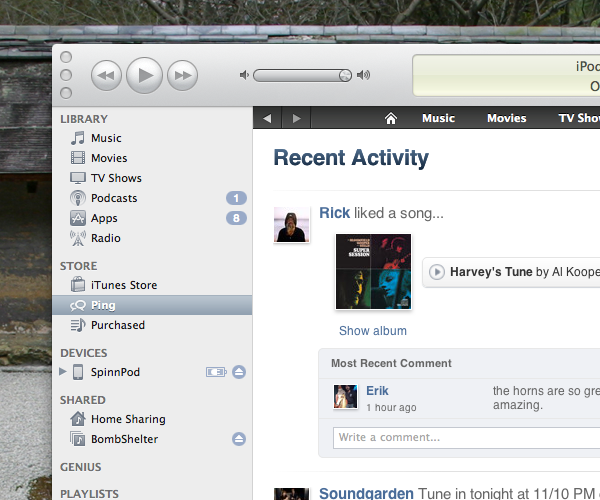Click the previous track rewind button
The height and width of the screenshot is (500, 600).
coord(106,75)
